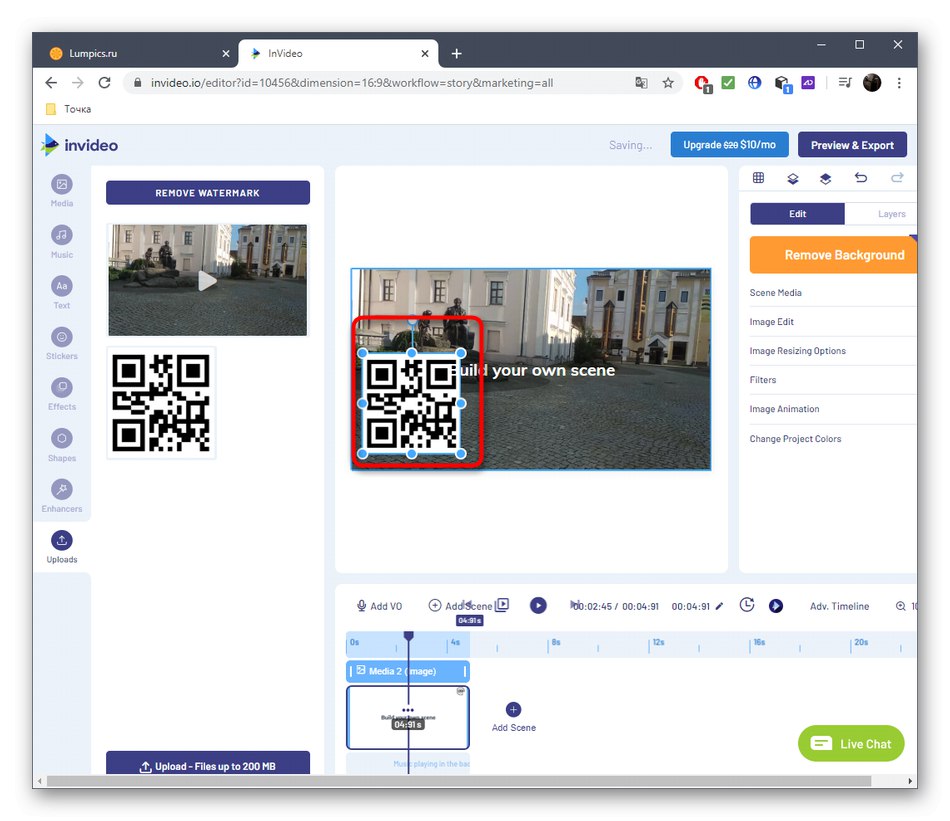Open the Media panel in sidebar
The image size is (950, 821).
click(62, 190)
